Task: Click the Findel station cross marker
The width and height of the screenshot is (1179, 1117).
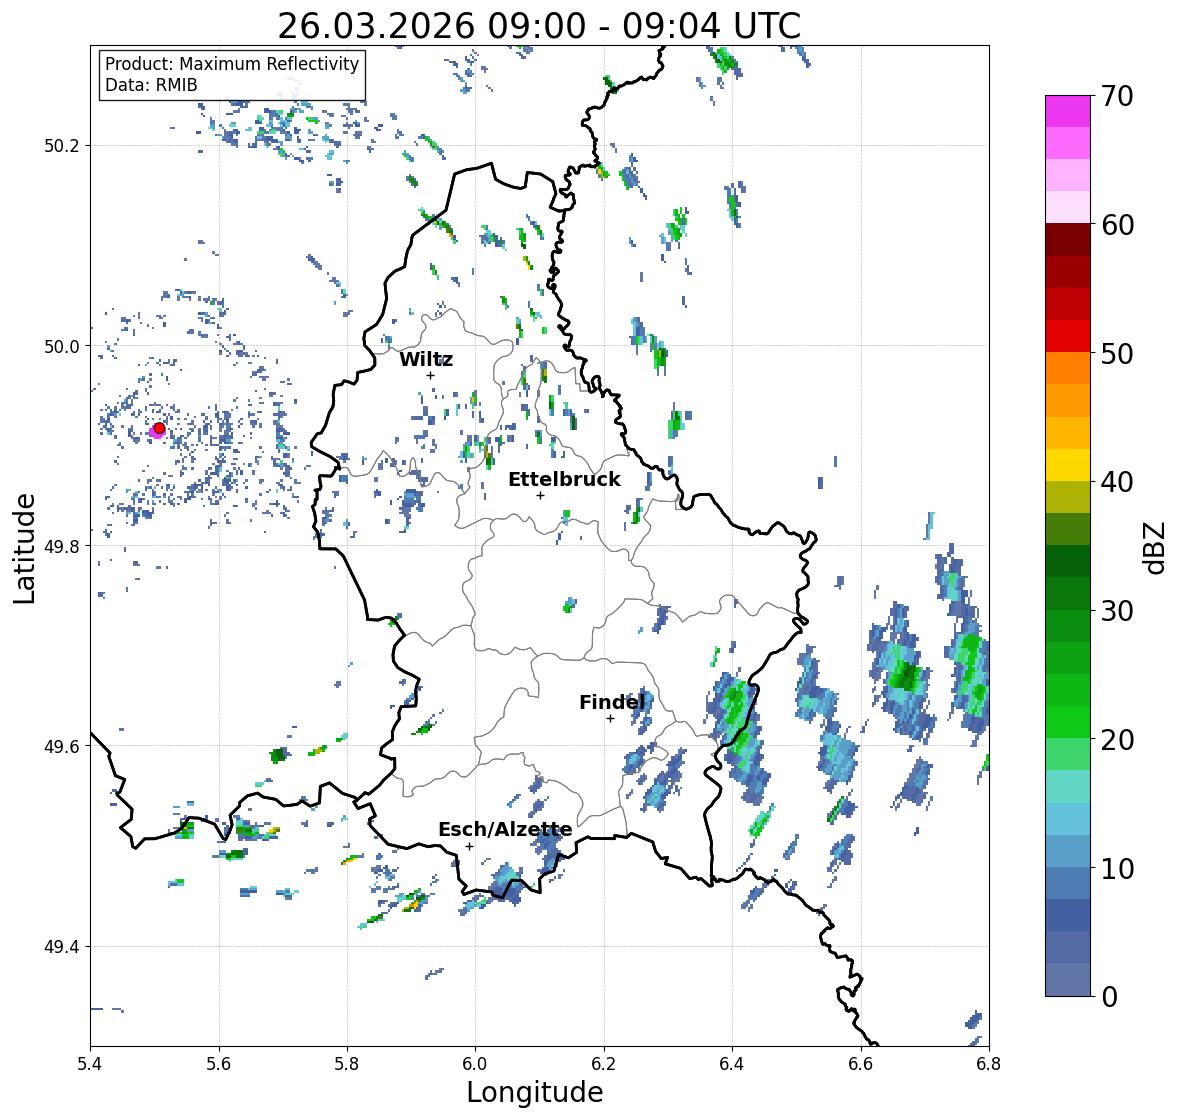Action: coord(610,719)
